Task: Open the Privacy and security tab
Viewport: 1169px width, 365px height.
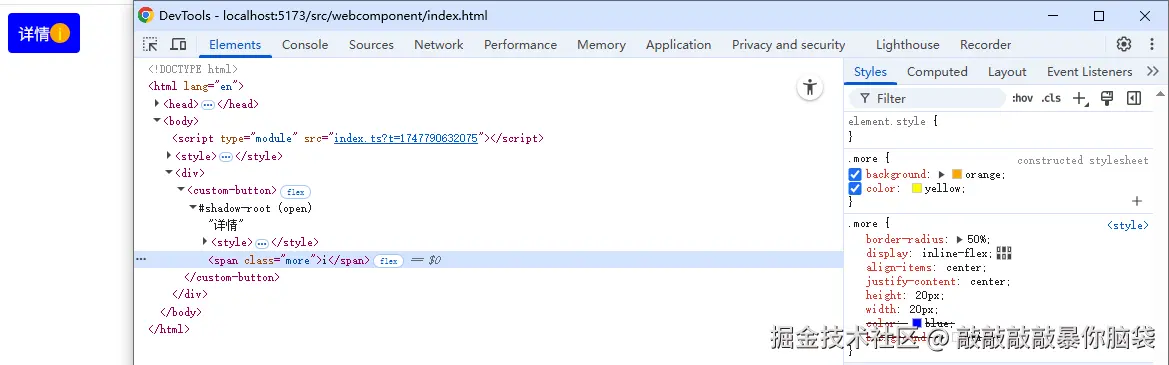Action: click(x=789, y=45)
